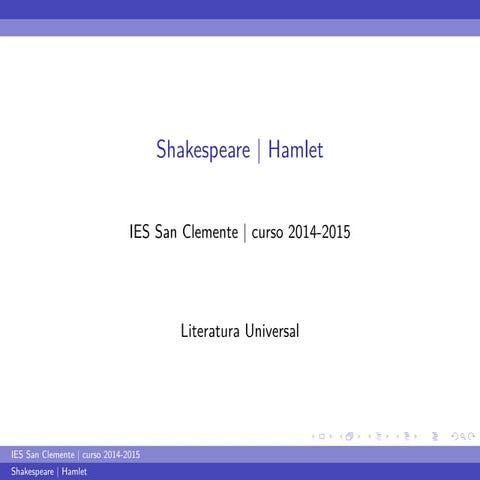Jump to next section arrow

tap(415, 436)
